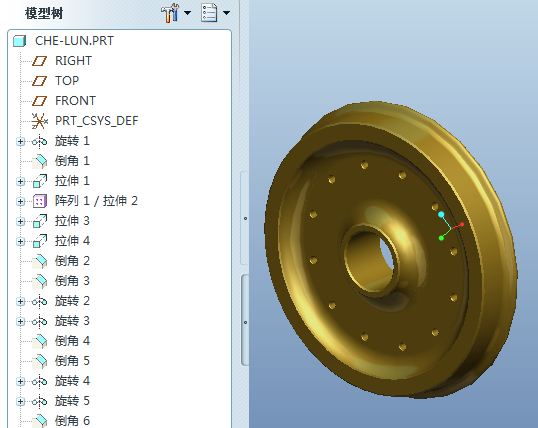The height and width of the screenshot is (428, 538).
Task: Click the 旋转 4 revolve icon
Action: point(39,381)
